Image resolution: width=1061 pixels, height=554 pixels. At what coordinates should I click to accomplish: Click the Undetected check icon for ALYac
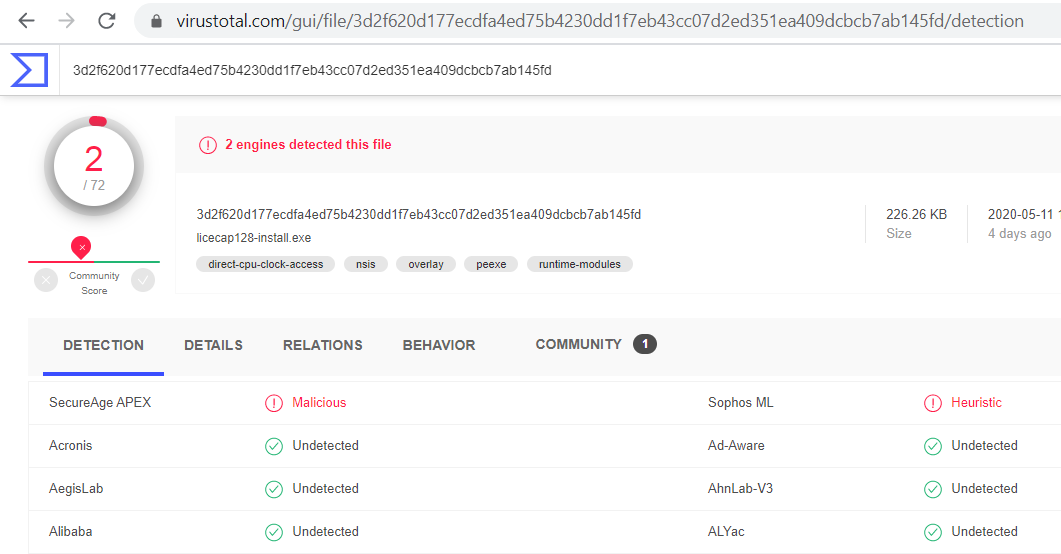932,532
